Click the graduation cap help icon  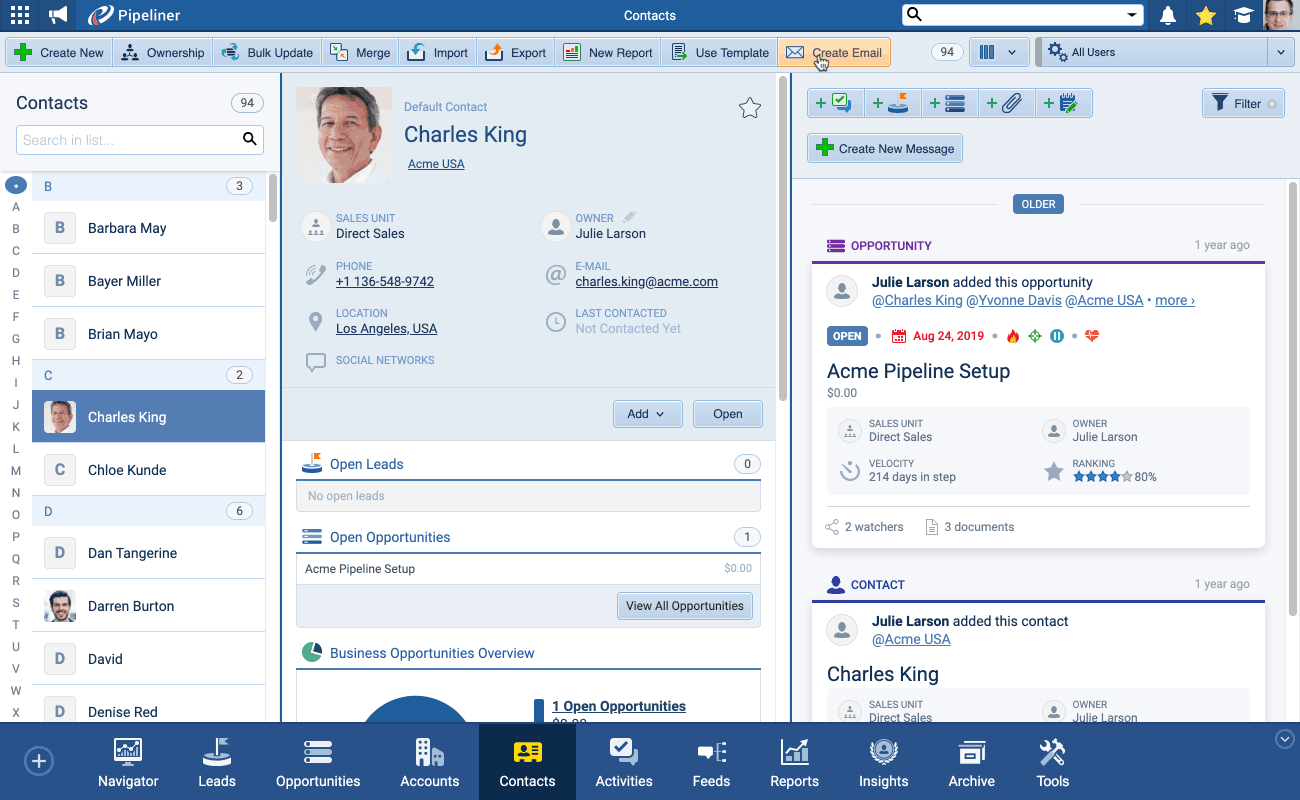[1243, 15]
